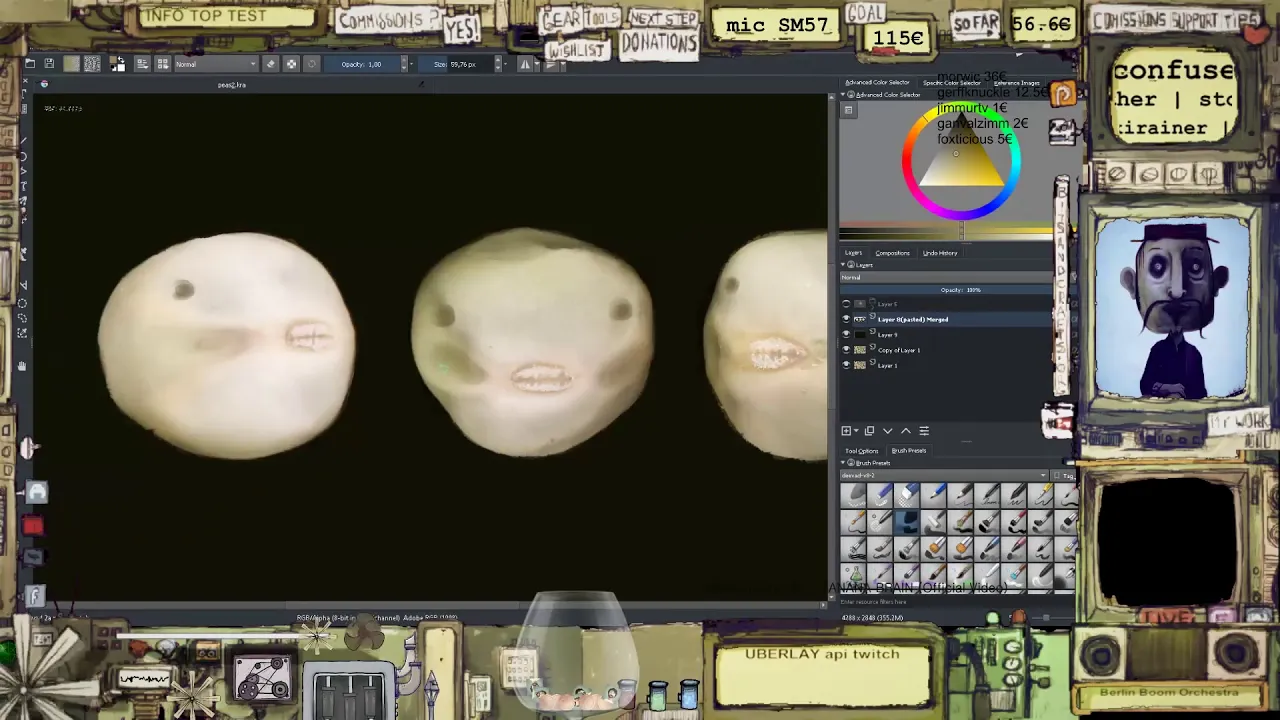Screen dimensions: 1280x720
Task: Click the Layer 1 thumbnail
Action: click(860, 366)
